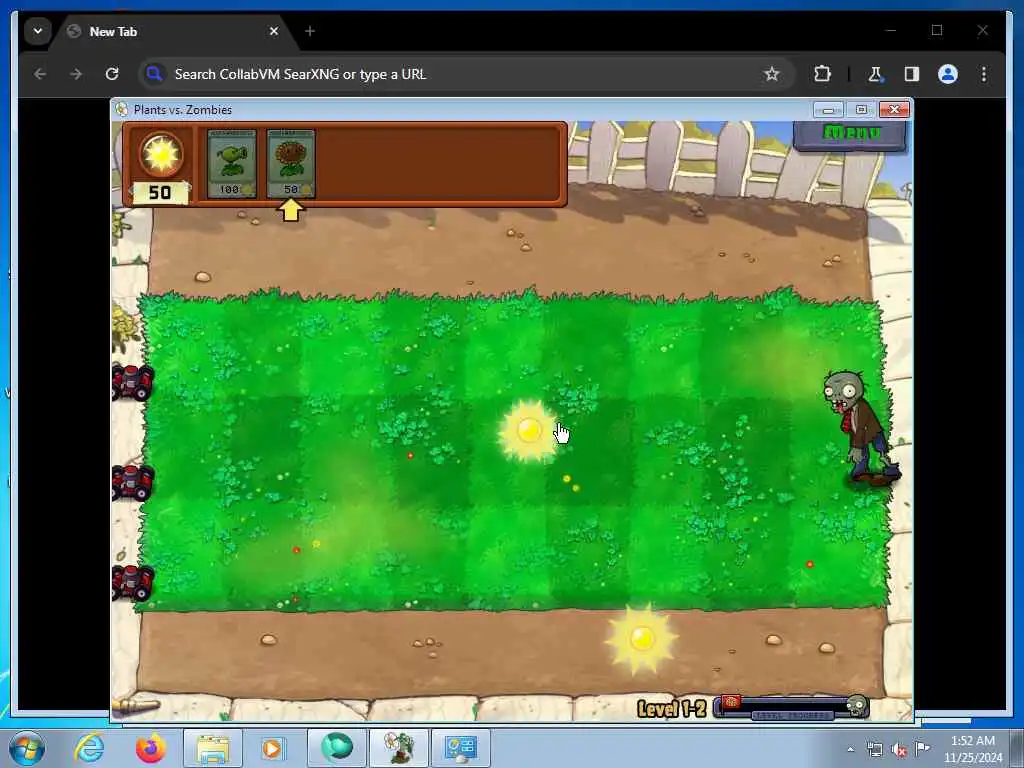Collect the sun on the bottom dirt strip
Viewport: 1024px width, 768px height.
[641, 639]
